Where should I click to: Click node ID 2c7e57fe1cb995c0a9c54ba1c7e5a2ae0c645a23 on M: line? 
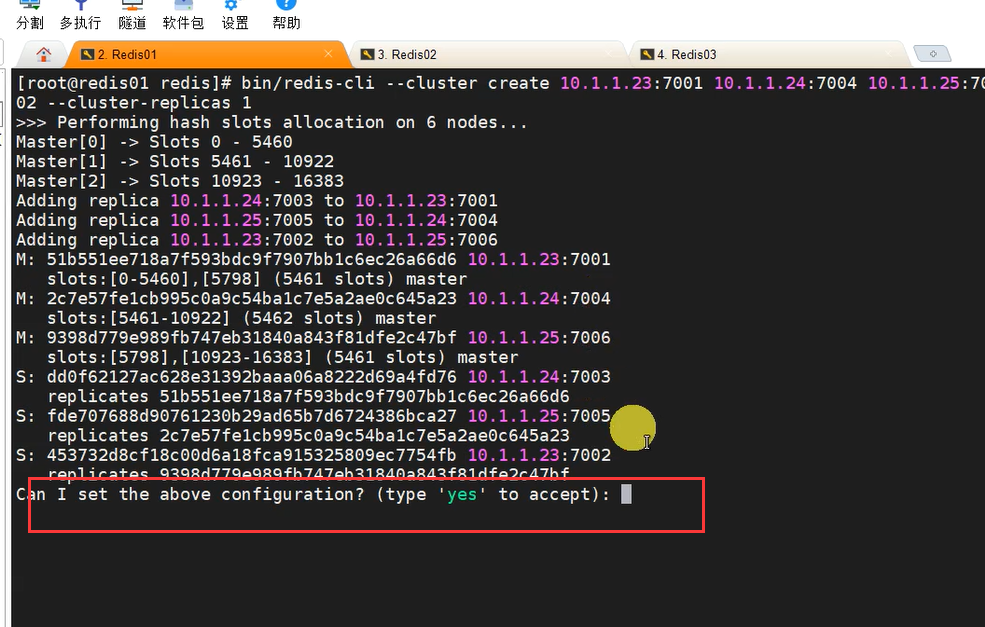click(x=251, y=298)
